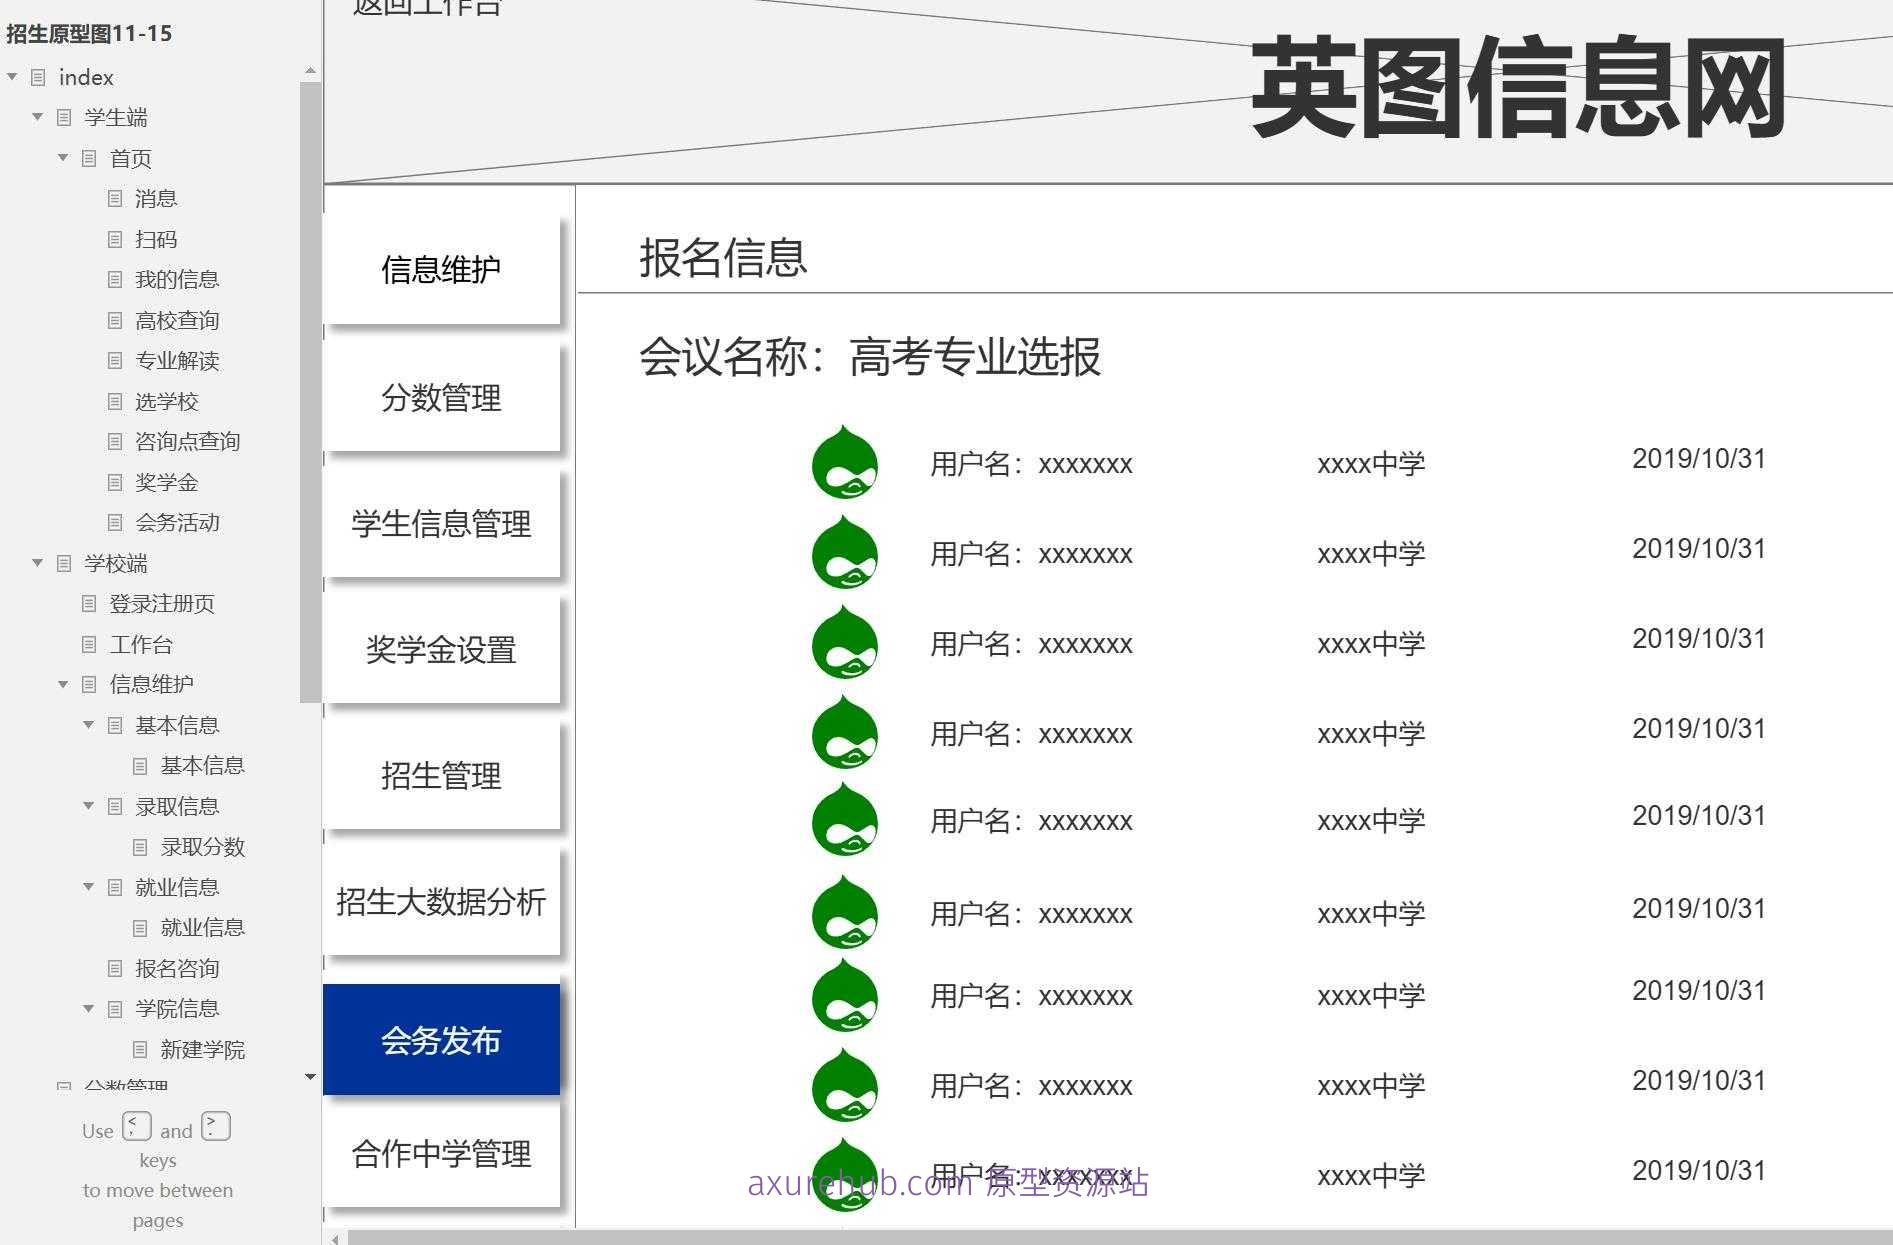Select the 信息维护 navigation button
1893x1245 pixels.
coord(442,267)
